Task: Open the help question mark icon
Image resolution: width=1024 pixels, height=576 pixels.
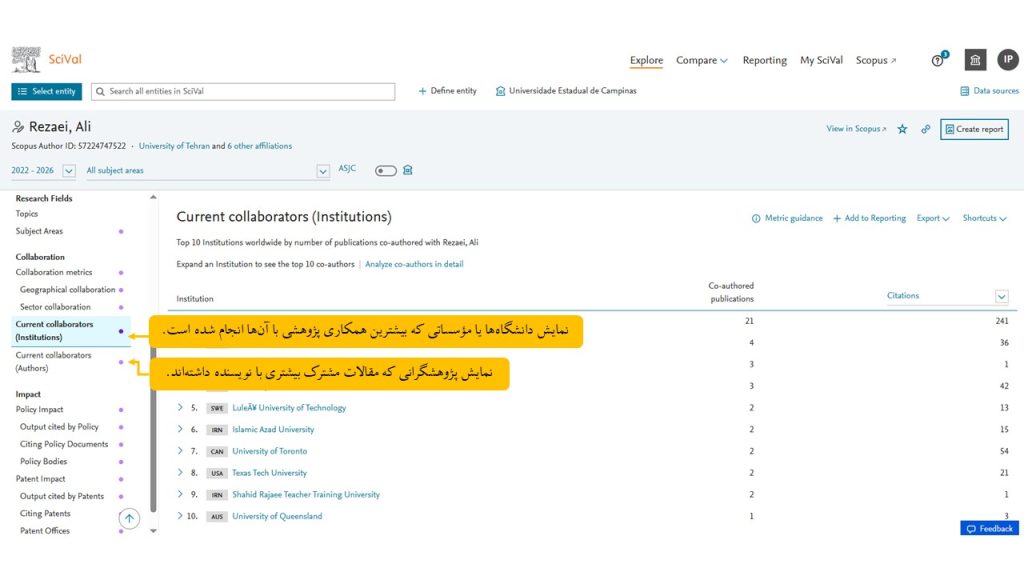Action: [938, 60]
